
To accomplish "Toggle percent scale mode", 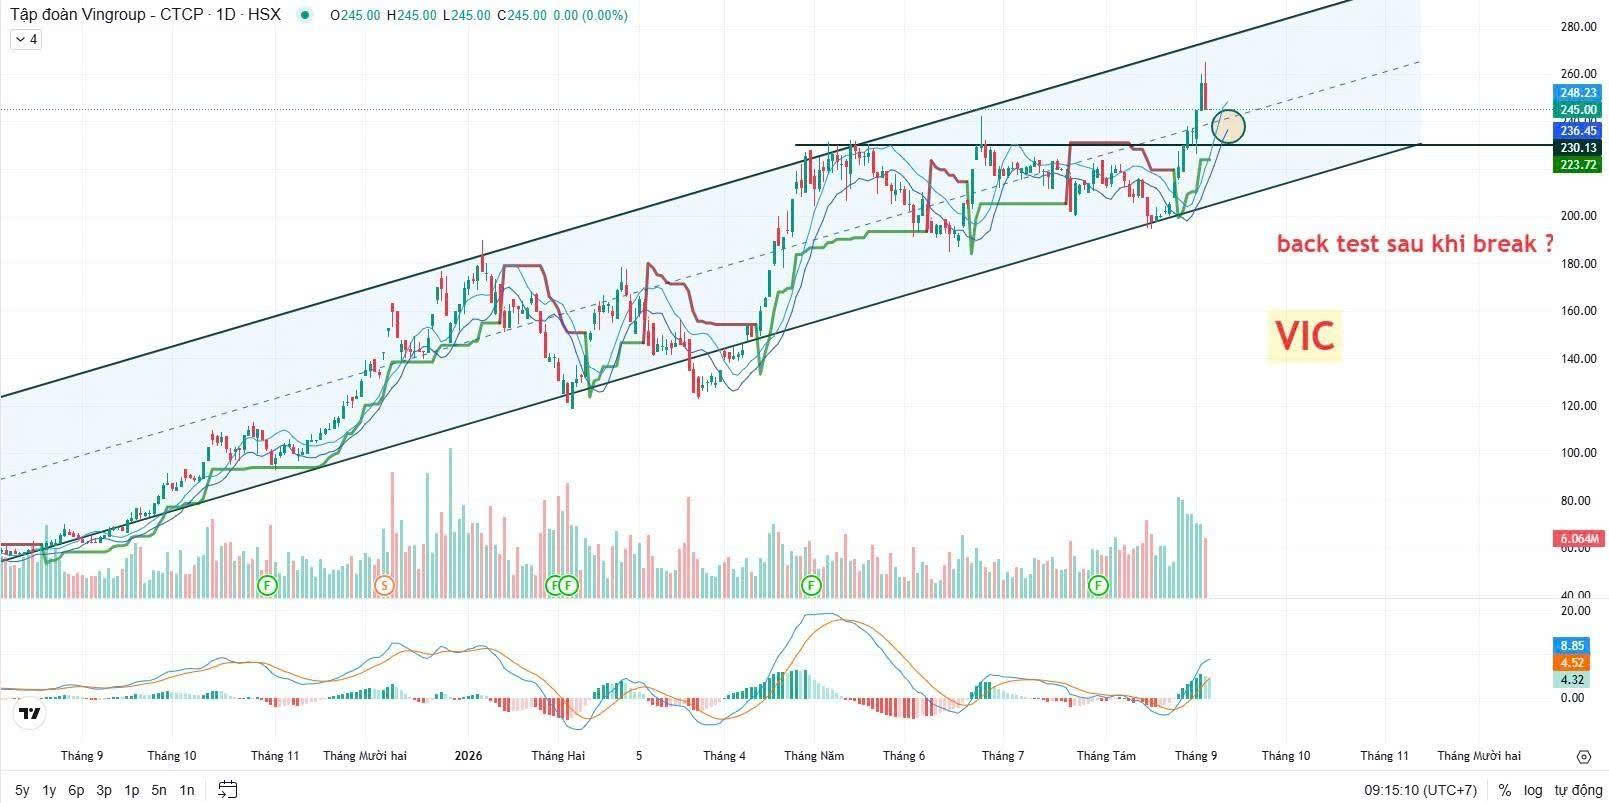I will point(1504,790).
